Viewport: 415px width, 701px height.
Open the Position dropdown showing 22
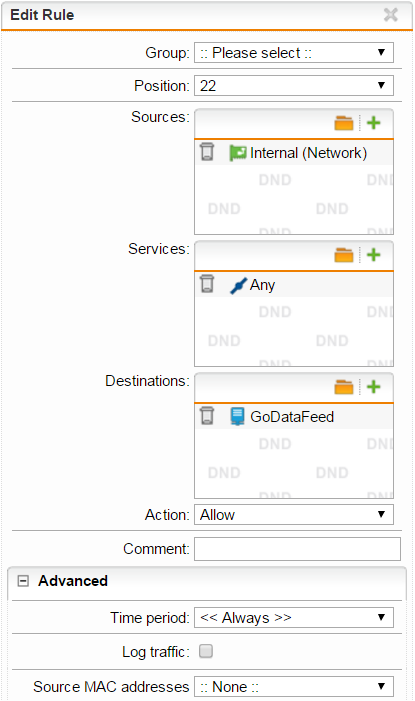click(x=294, y=85)
